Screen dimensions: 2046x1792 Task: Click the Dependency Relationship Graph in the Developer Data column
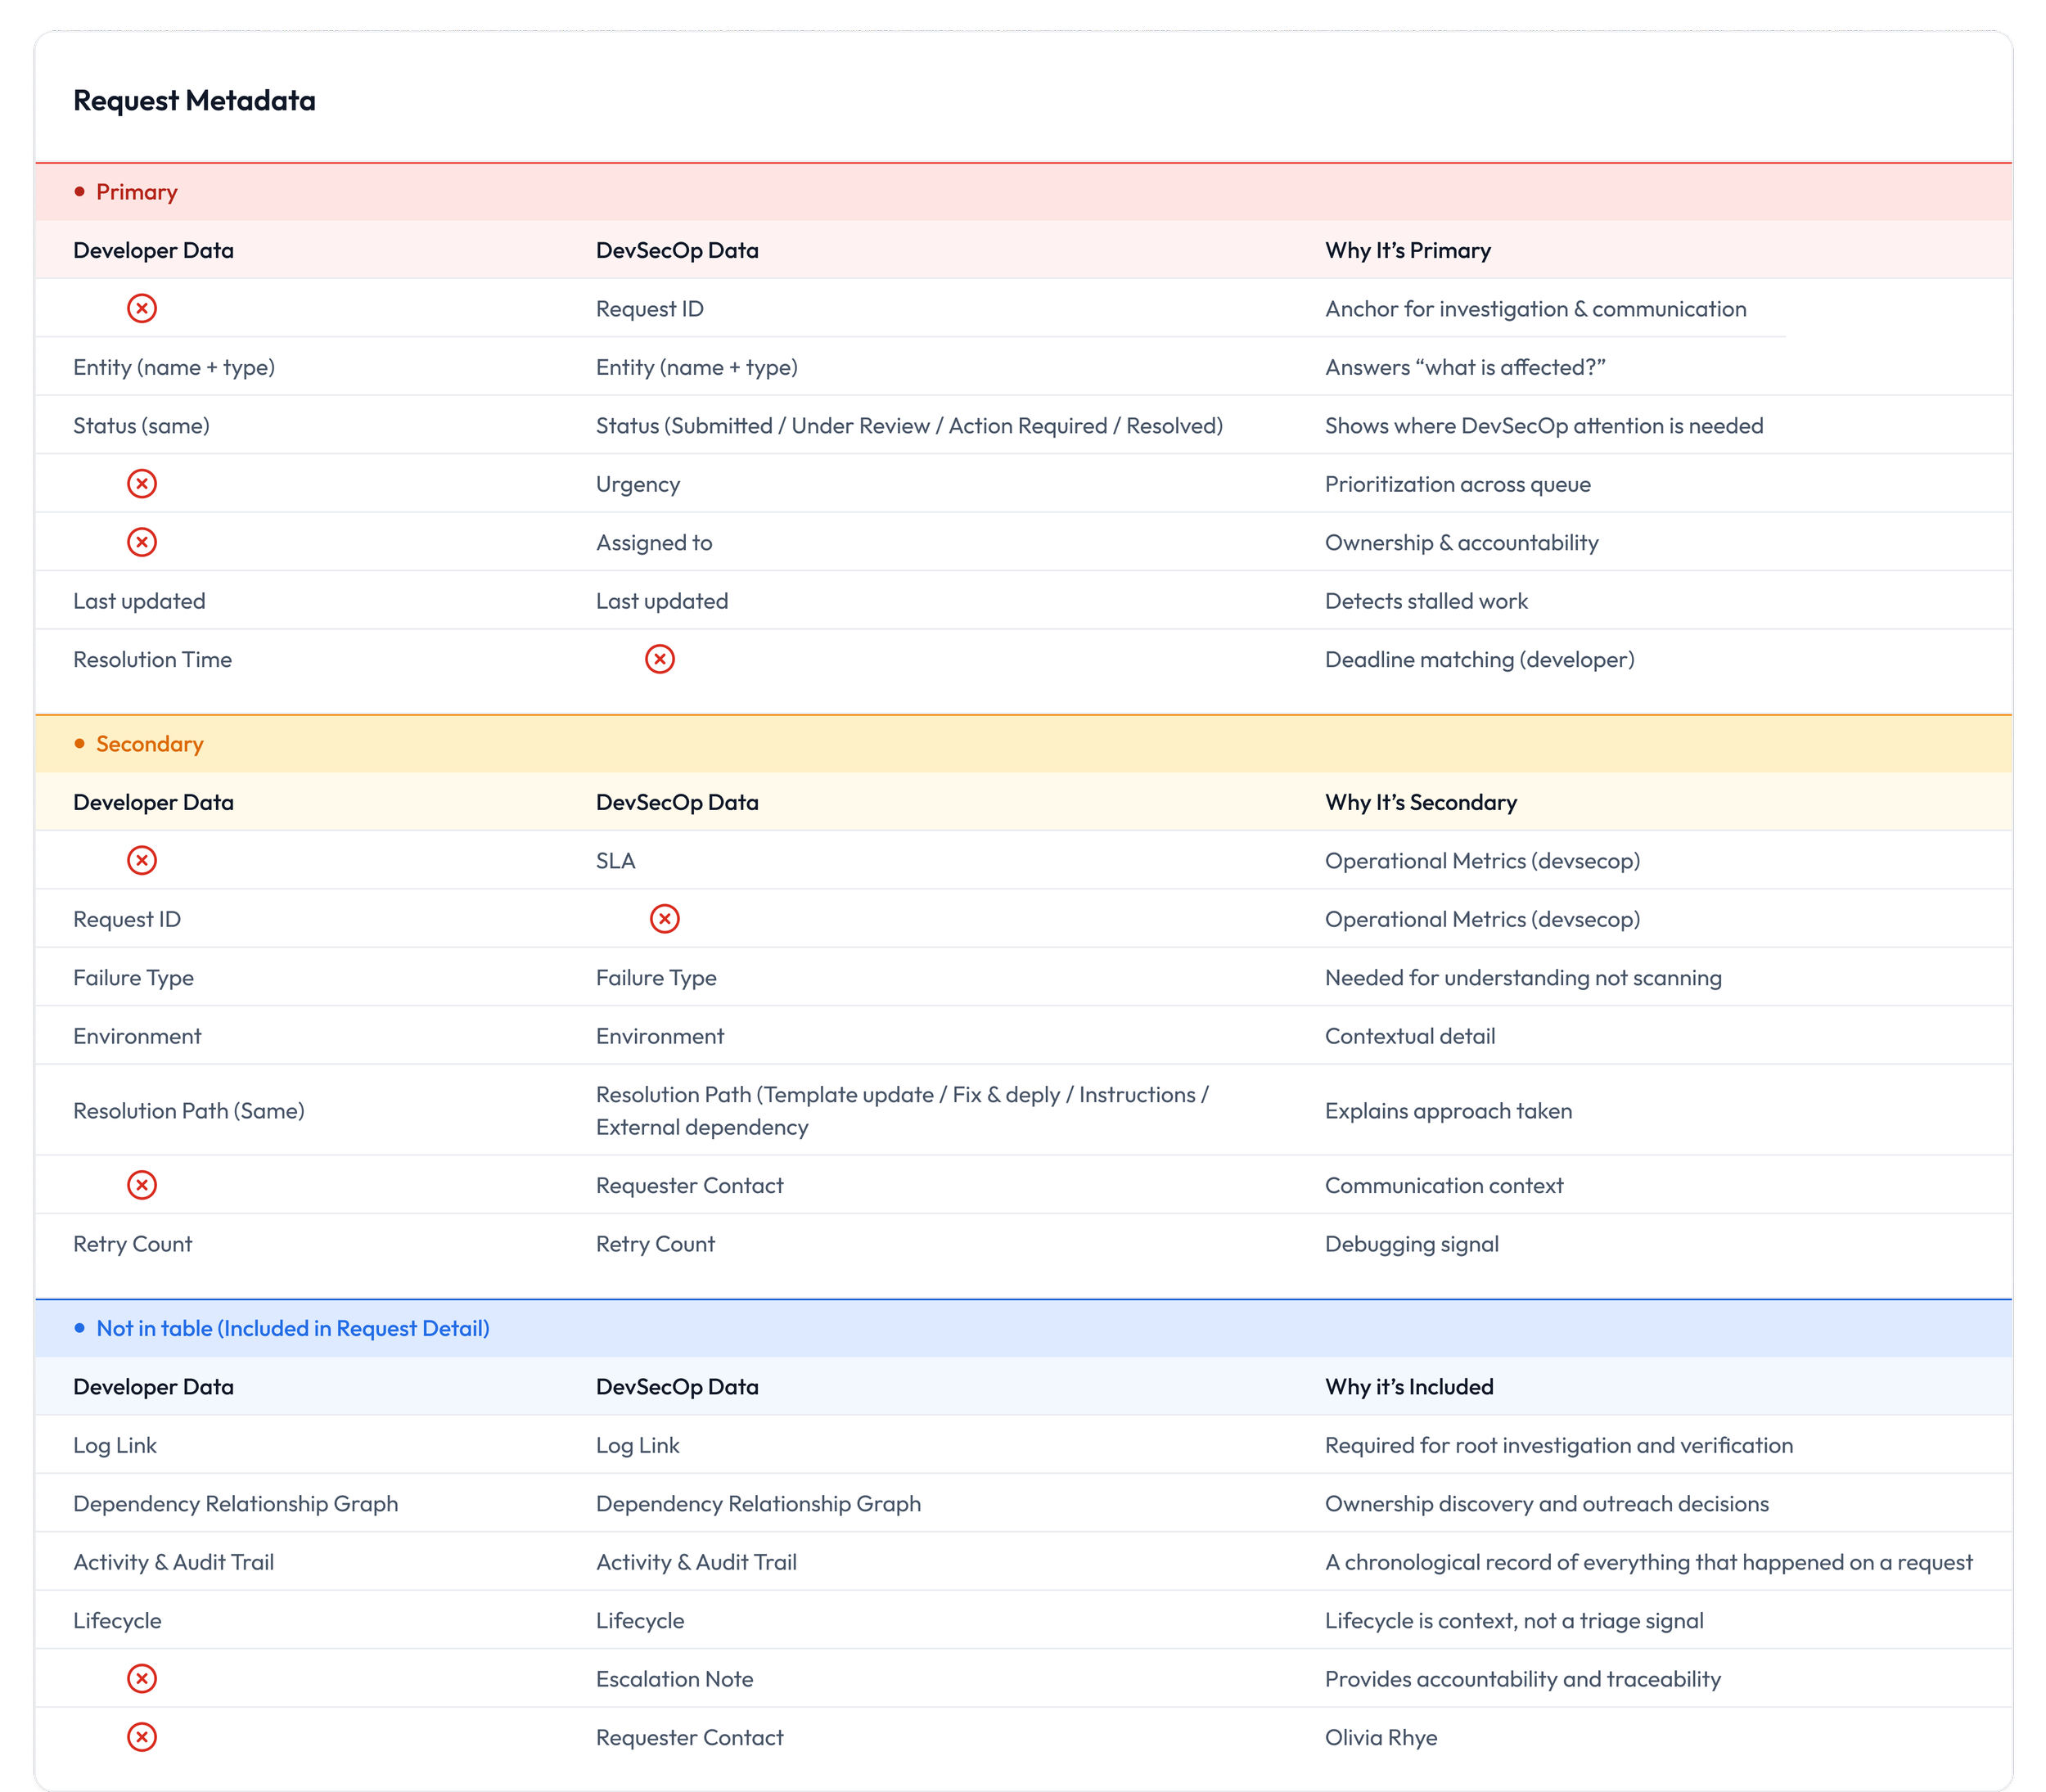click(x=235, y=1504)
